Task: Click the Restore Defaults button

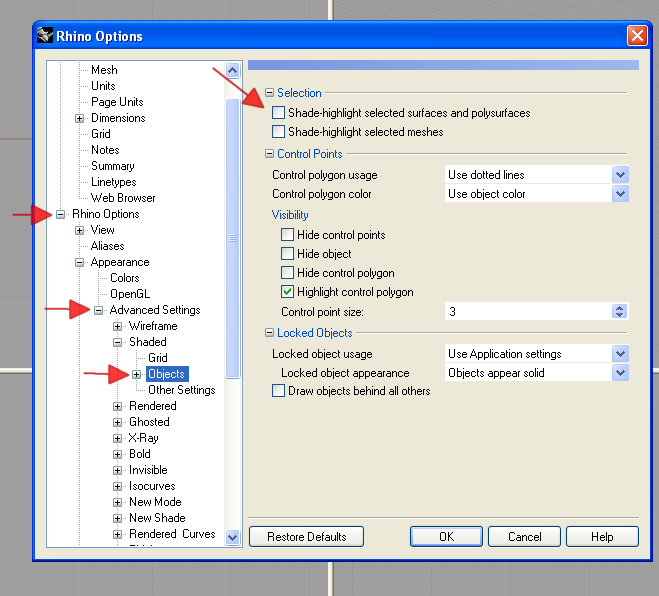Action: click(x=306, y=537)
